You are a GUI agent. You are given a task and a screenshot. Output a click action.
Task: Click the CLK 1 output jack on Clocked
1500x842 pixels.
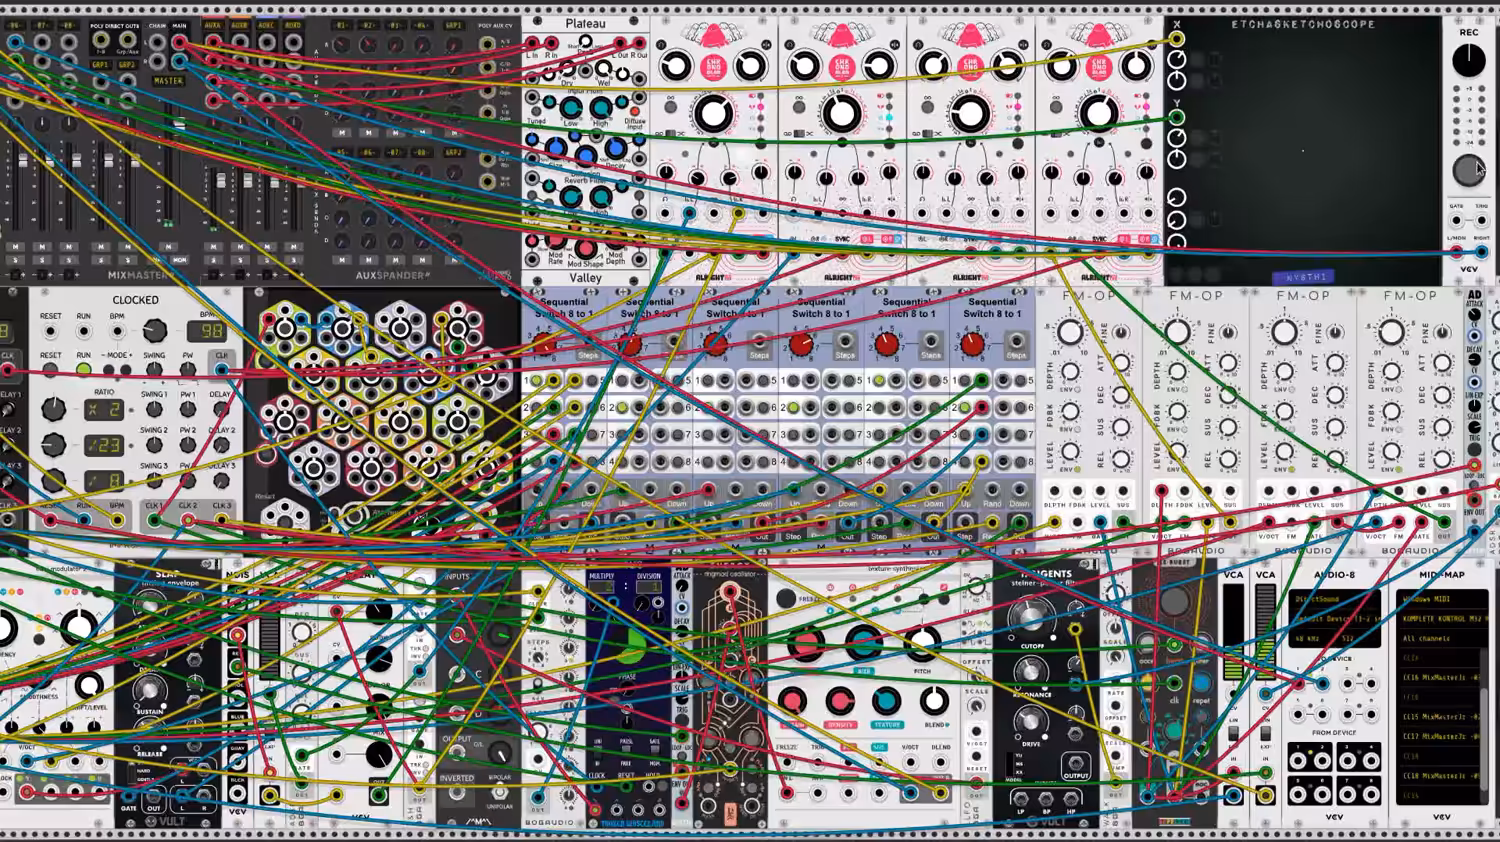tap(153, 520)
